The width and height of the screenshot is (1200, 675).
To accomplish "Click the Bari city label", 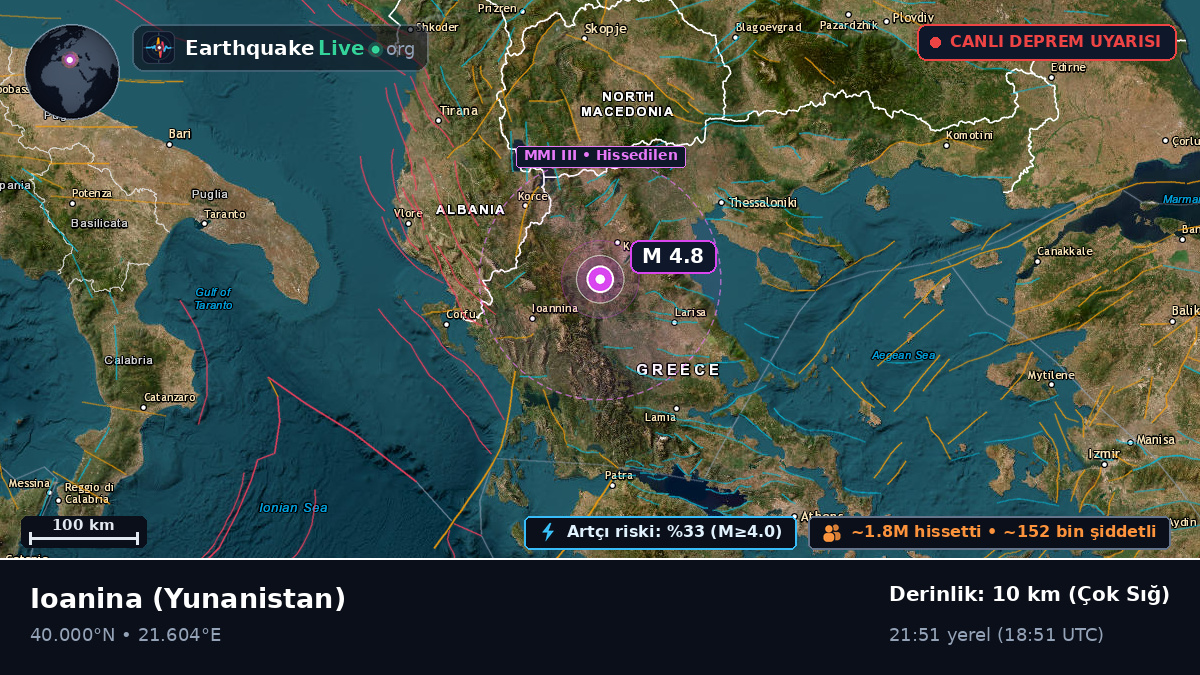I will point(180,134).
